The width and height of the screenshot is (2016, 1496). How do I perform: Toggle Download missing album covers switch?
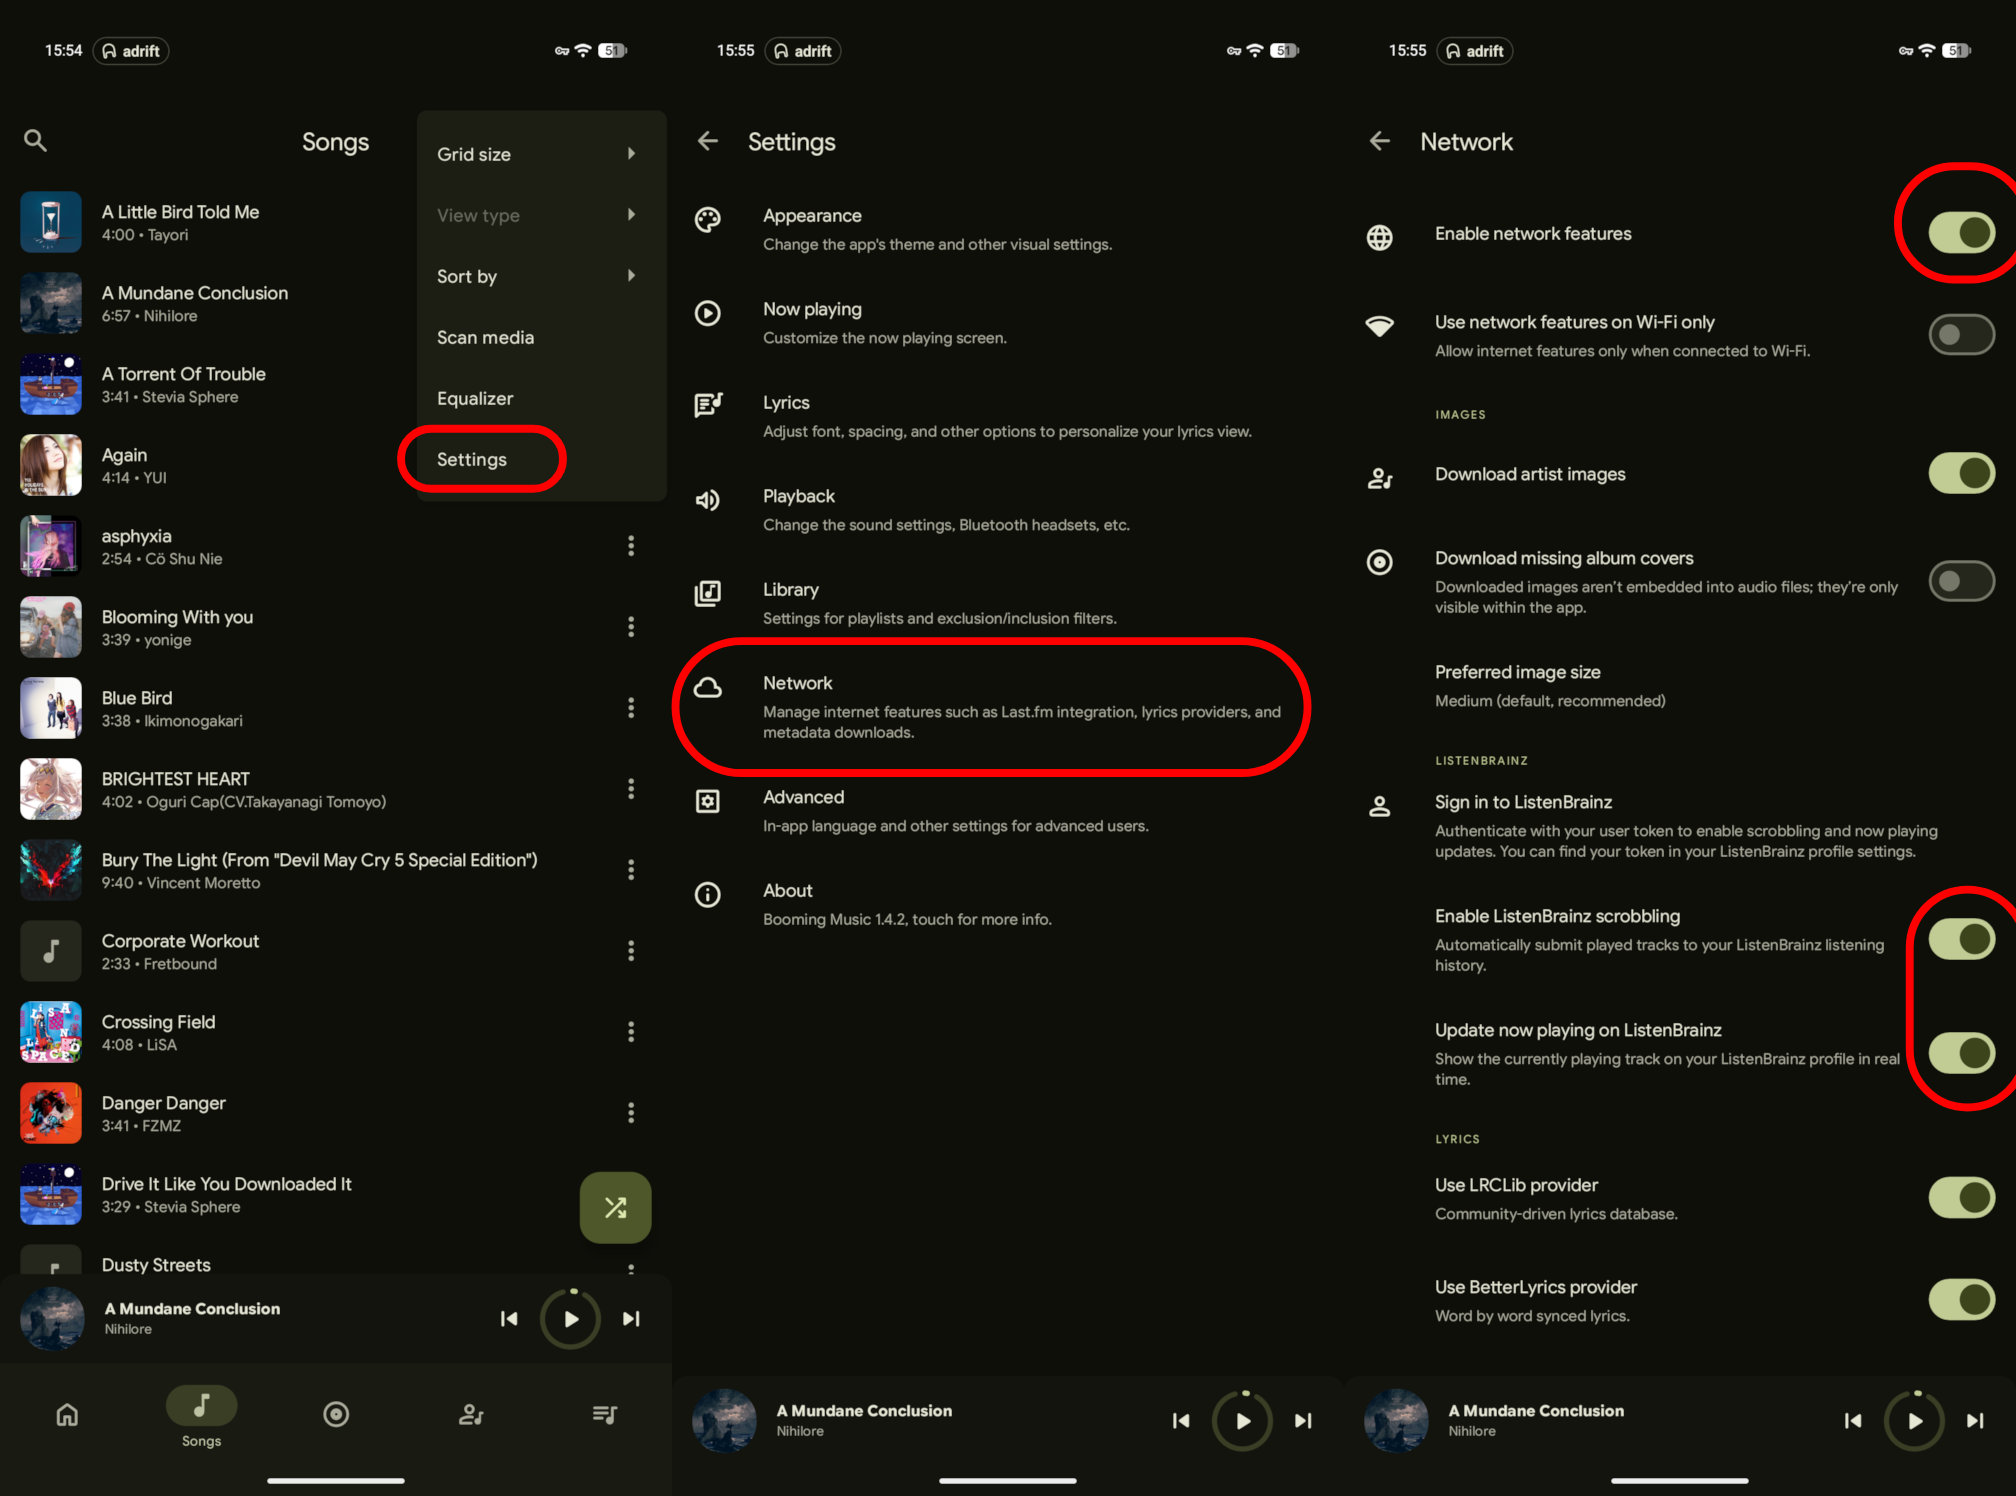click(1962, 580)
